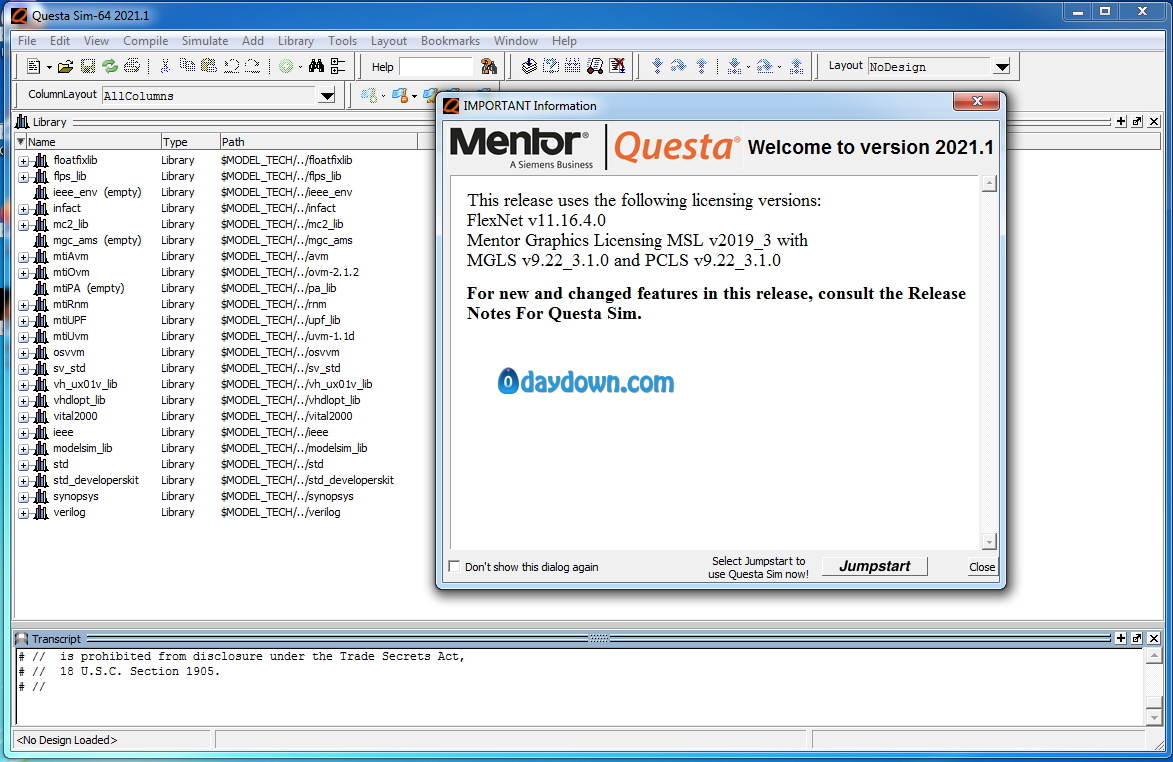Open the Simulate menu
This screenshot has height=762, width=1173.
click(205, 40)
